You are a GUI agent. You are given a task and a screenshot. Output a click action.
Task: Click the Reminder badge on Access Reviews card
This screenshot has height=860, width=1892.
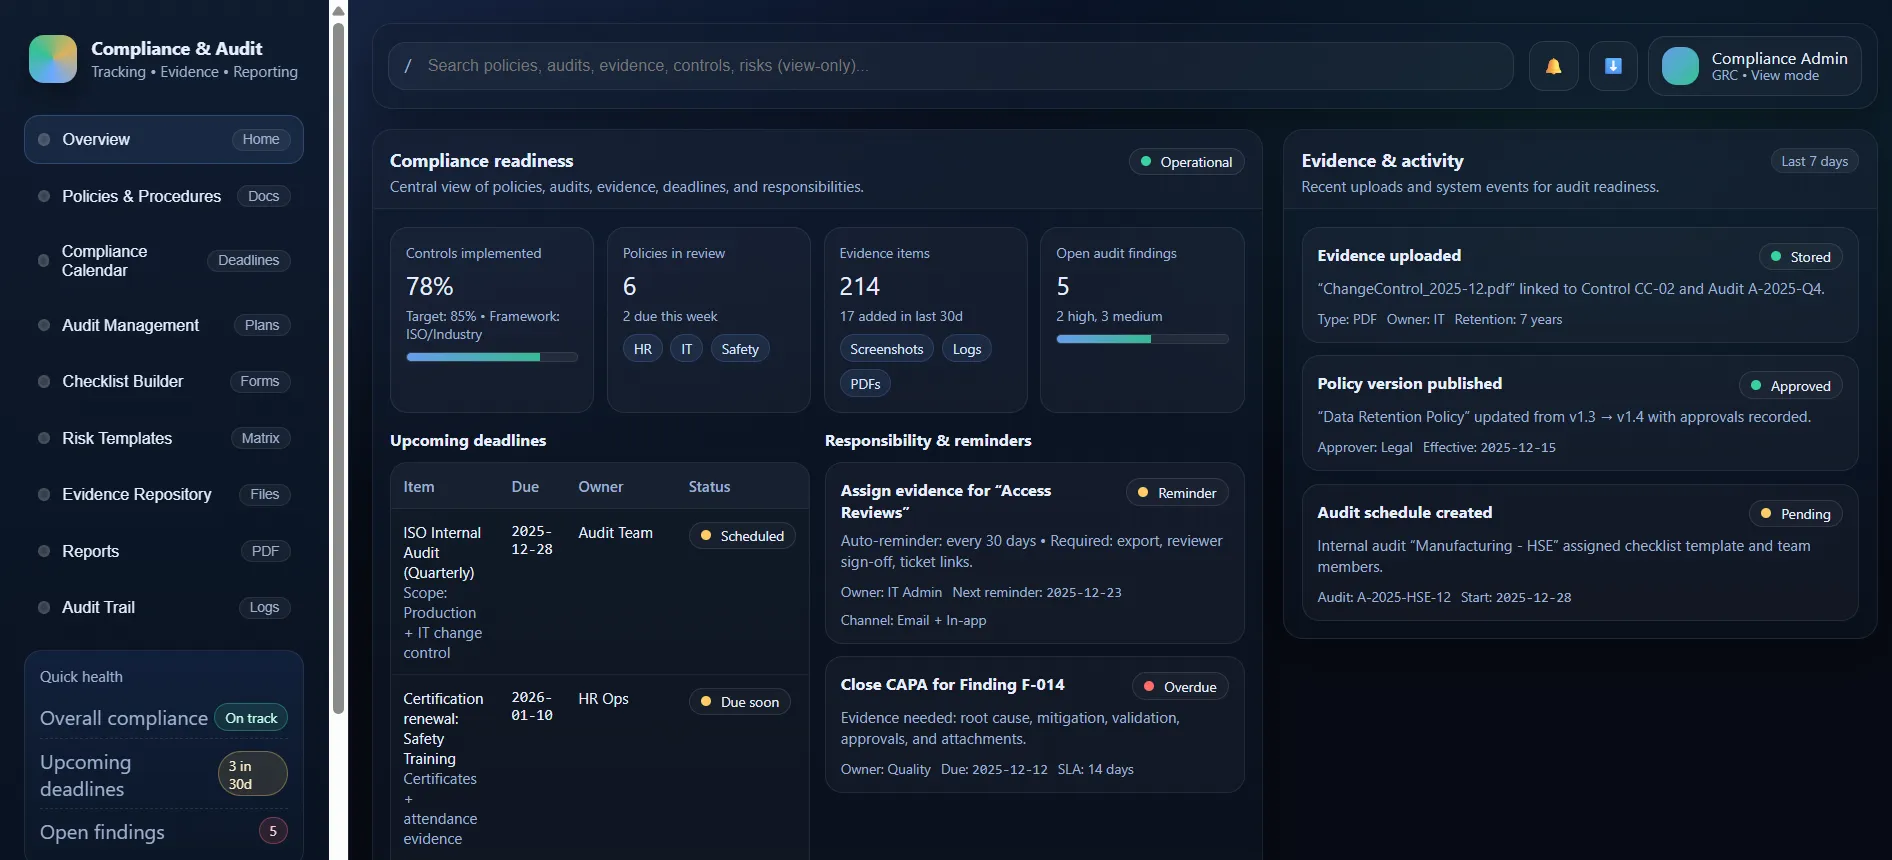click(1177, 493)
